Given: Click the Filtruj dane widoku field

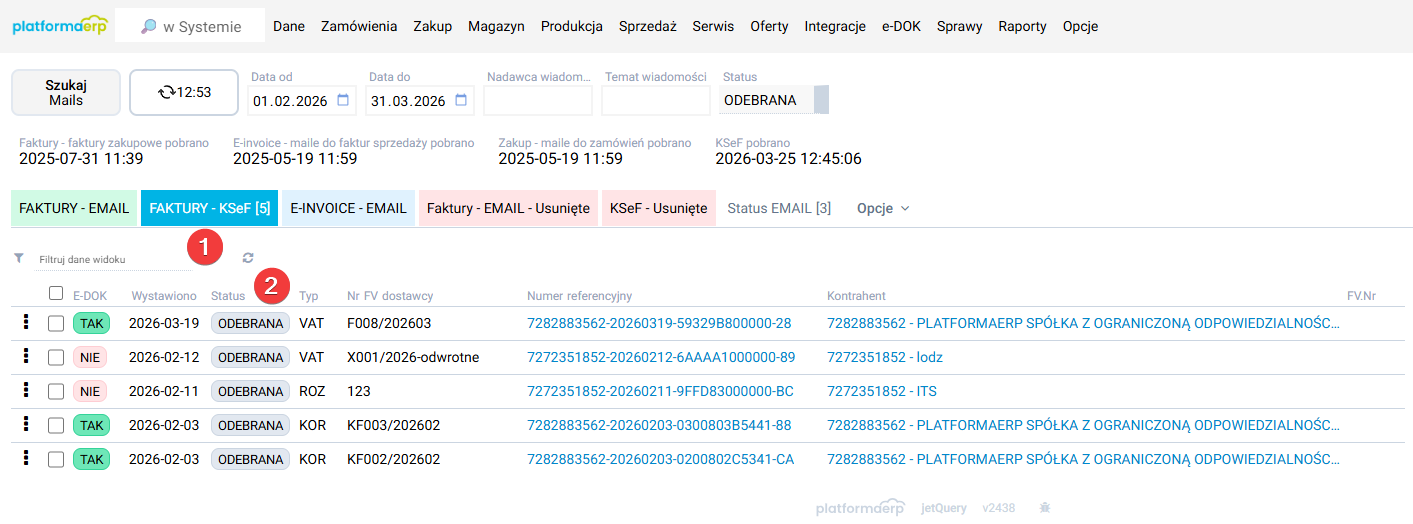Looking at the screenshot, I should (112, 259).
